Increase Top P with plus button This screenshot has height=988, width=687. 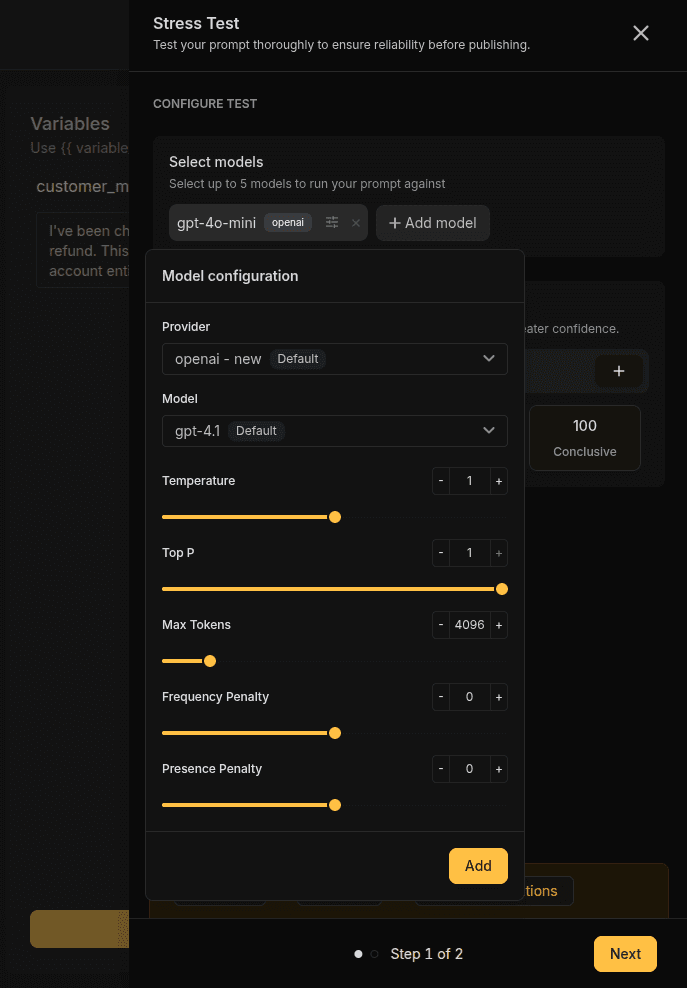click(499, 553)
